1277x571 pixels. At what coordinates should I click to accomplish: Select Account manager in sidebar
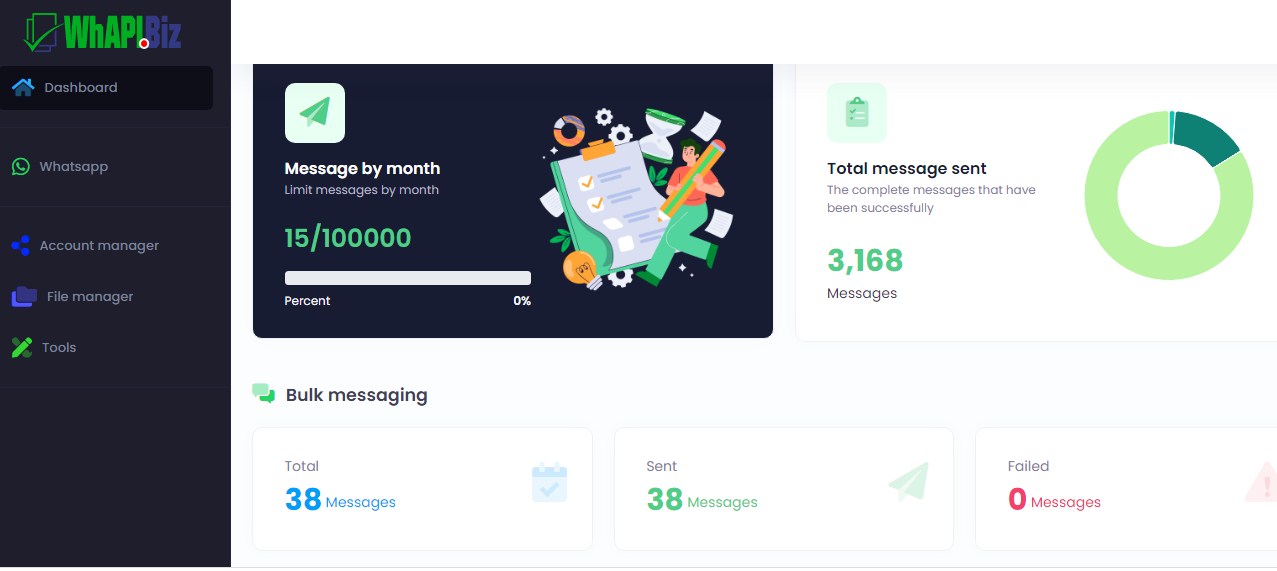pos(106,245)
